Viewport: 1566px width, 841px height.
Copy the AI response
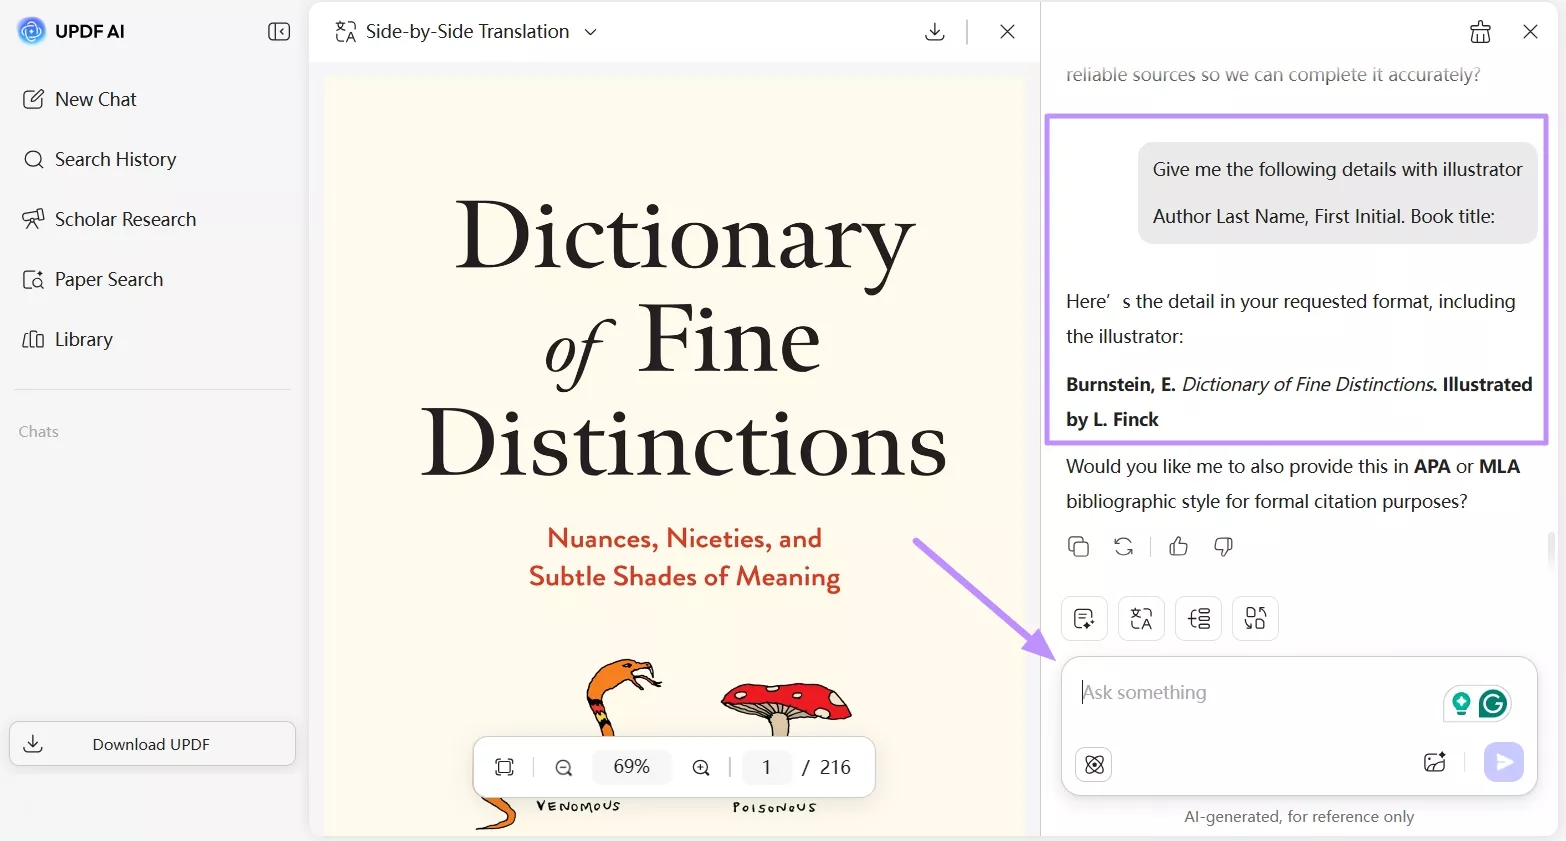[1078, 546]
